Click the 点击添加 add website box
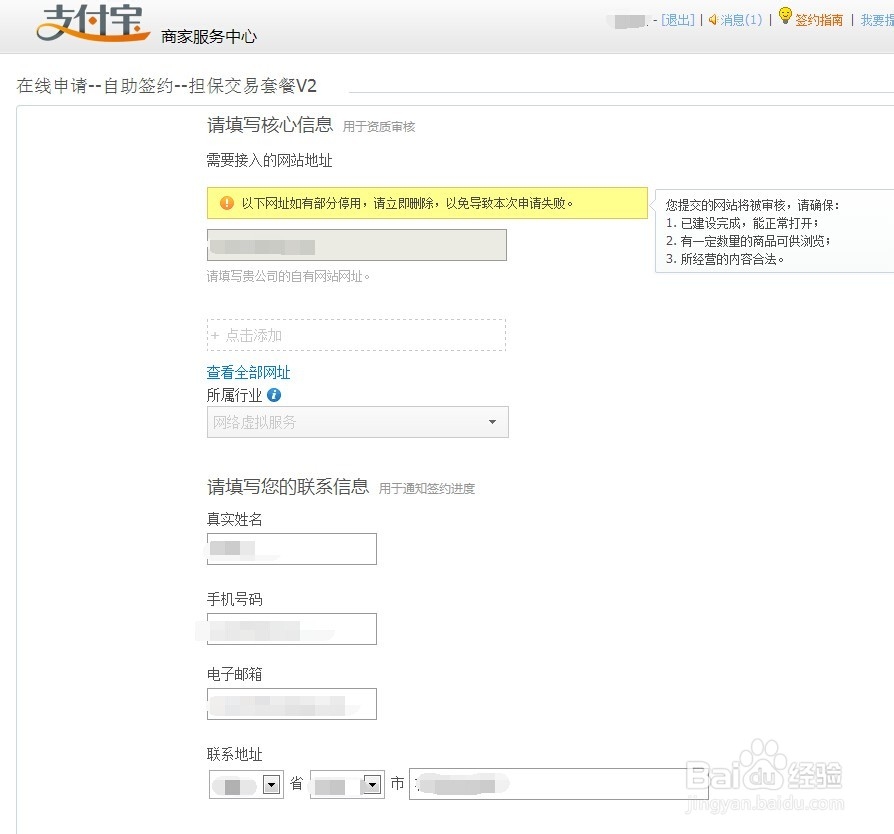This screenshot has width=894, height=834. [357, 335]
